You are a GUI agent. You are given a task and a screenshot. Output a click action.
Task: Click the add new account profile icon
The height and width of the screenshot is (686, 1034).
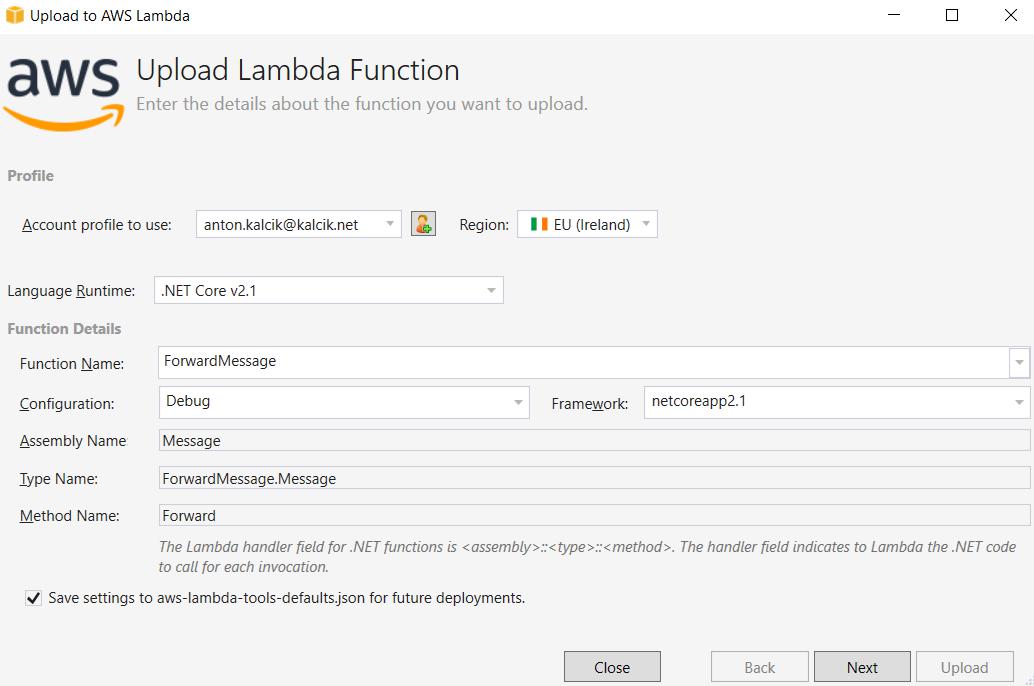pos(423,224)
